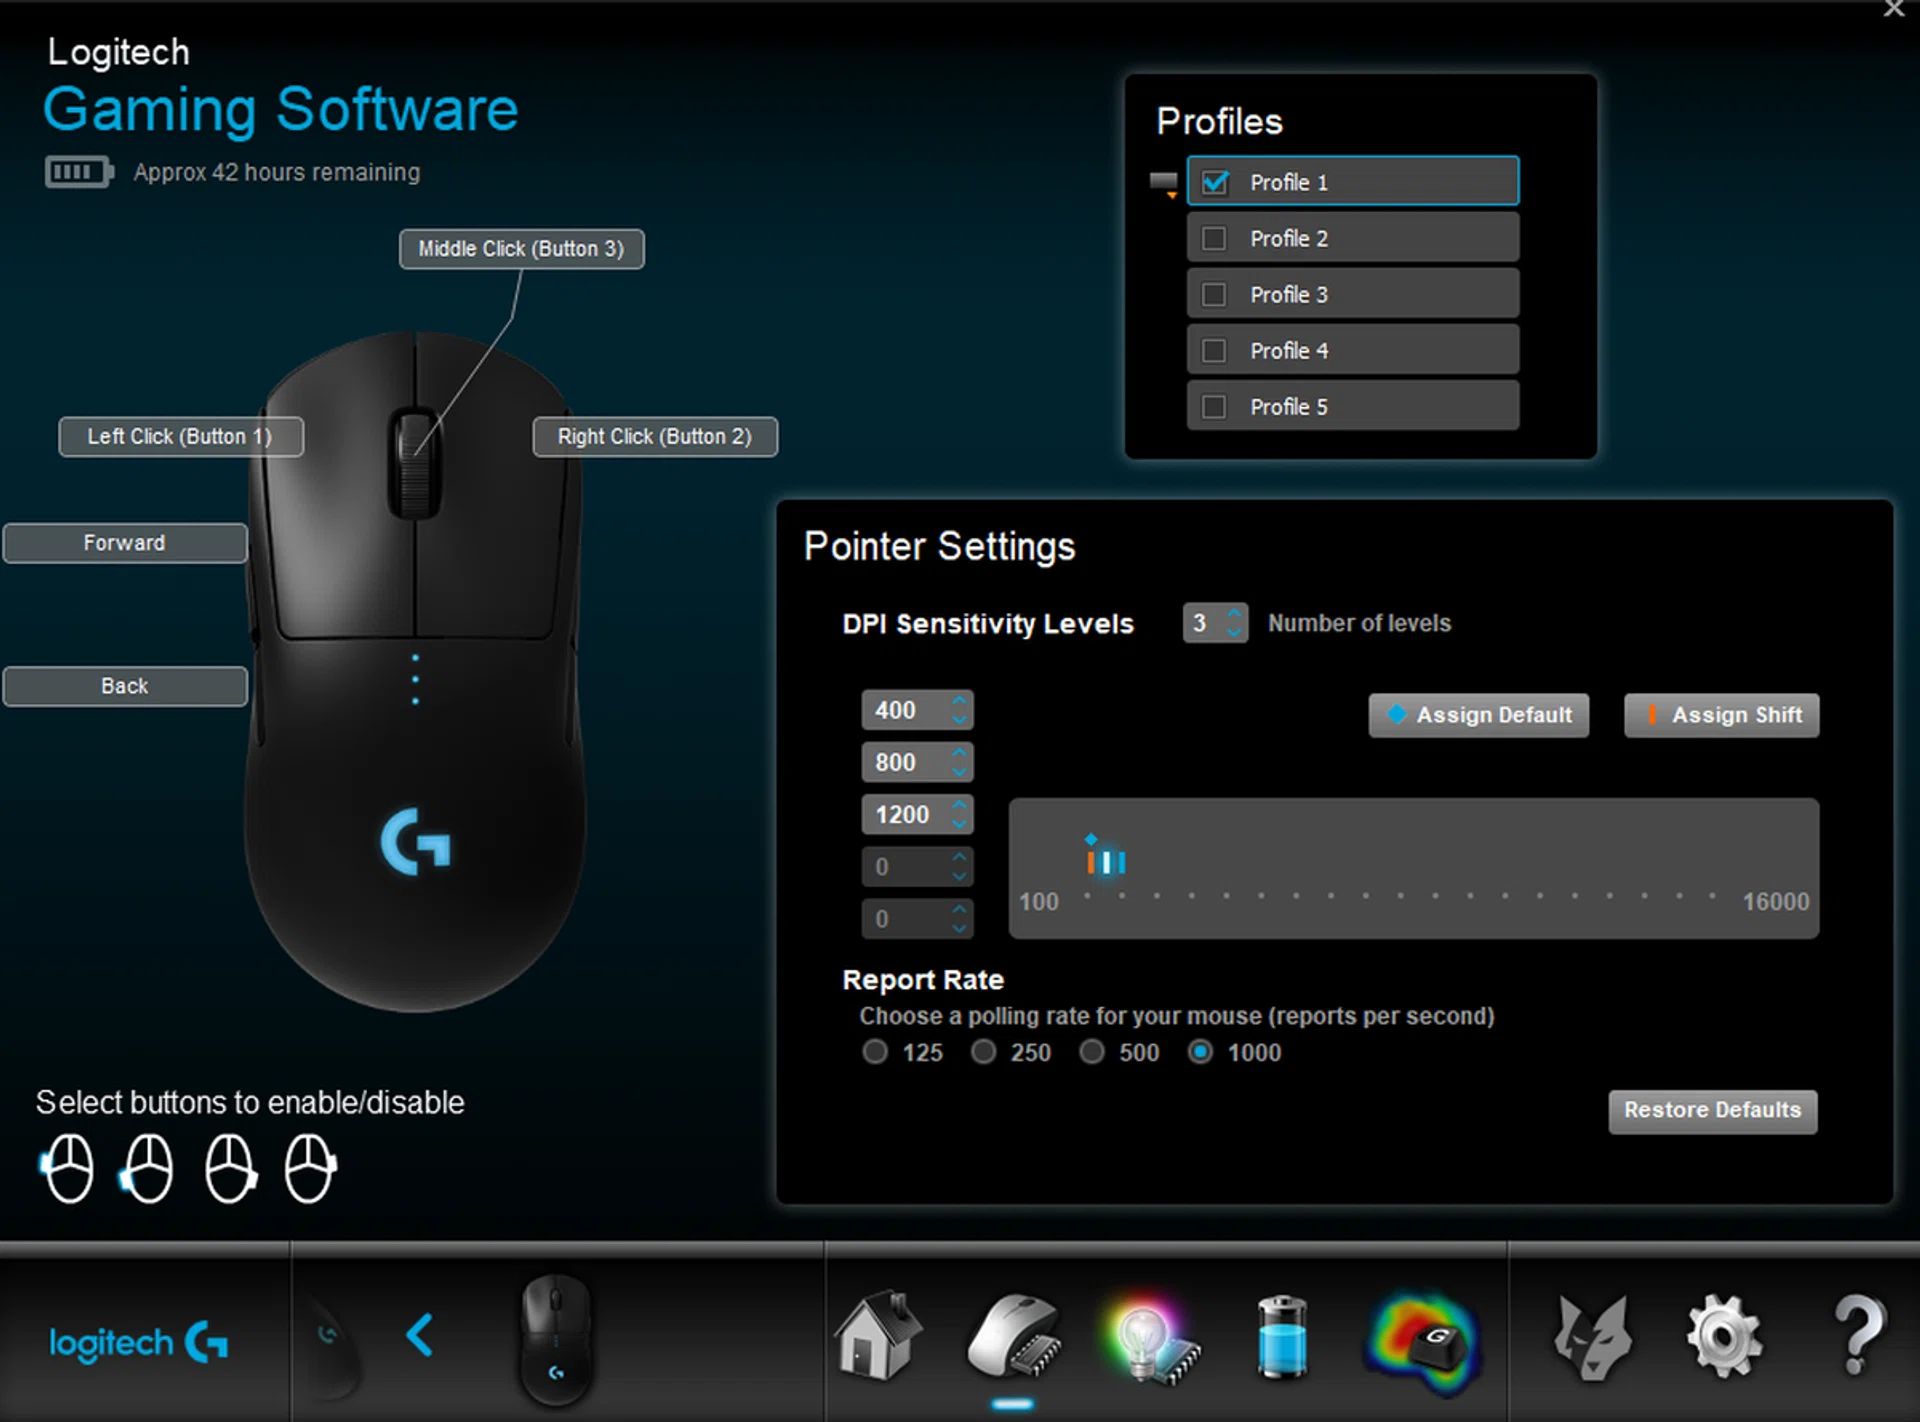1920x1422 pixels.
Task: Click the Assign Default button
Action: pyautogui.click(x=1478, y=715)
